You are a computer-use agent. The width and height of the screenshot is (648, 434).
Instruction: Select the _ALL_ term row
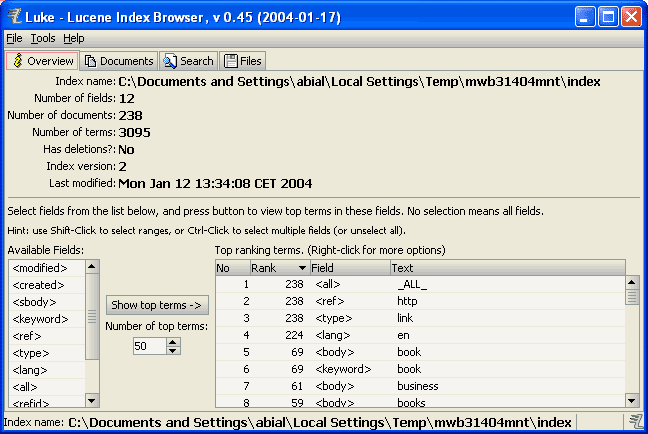420,284
